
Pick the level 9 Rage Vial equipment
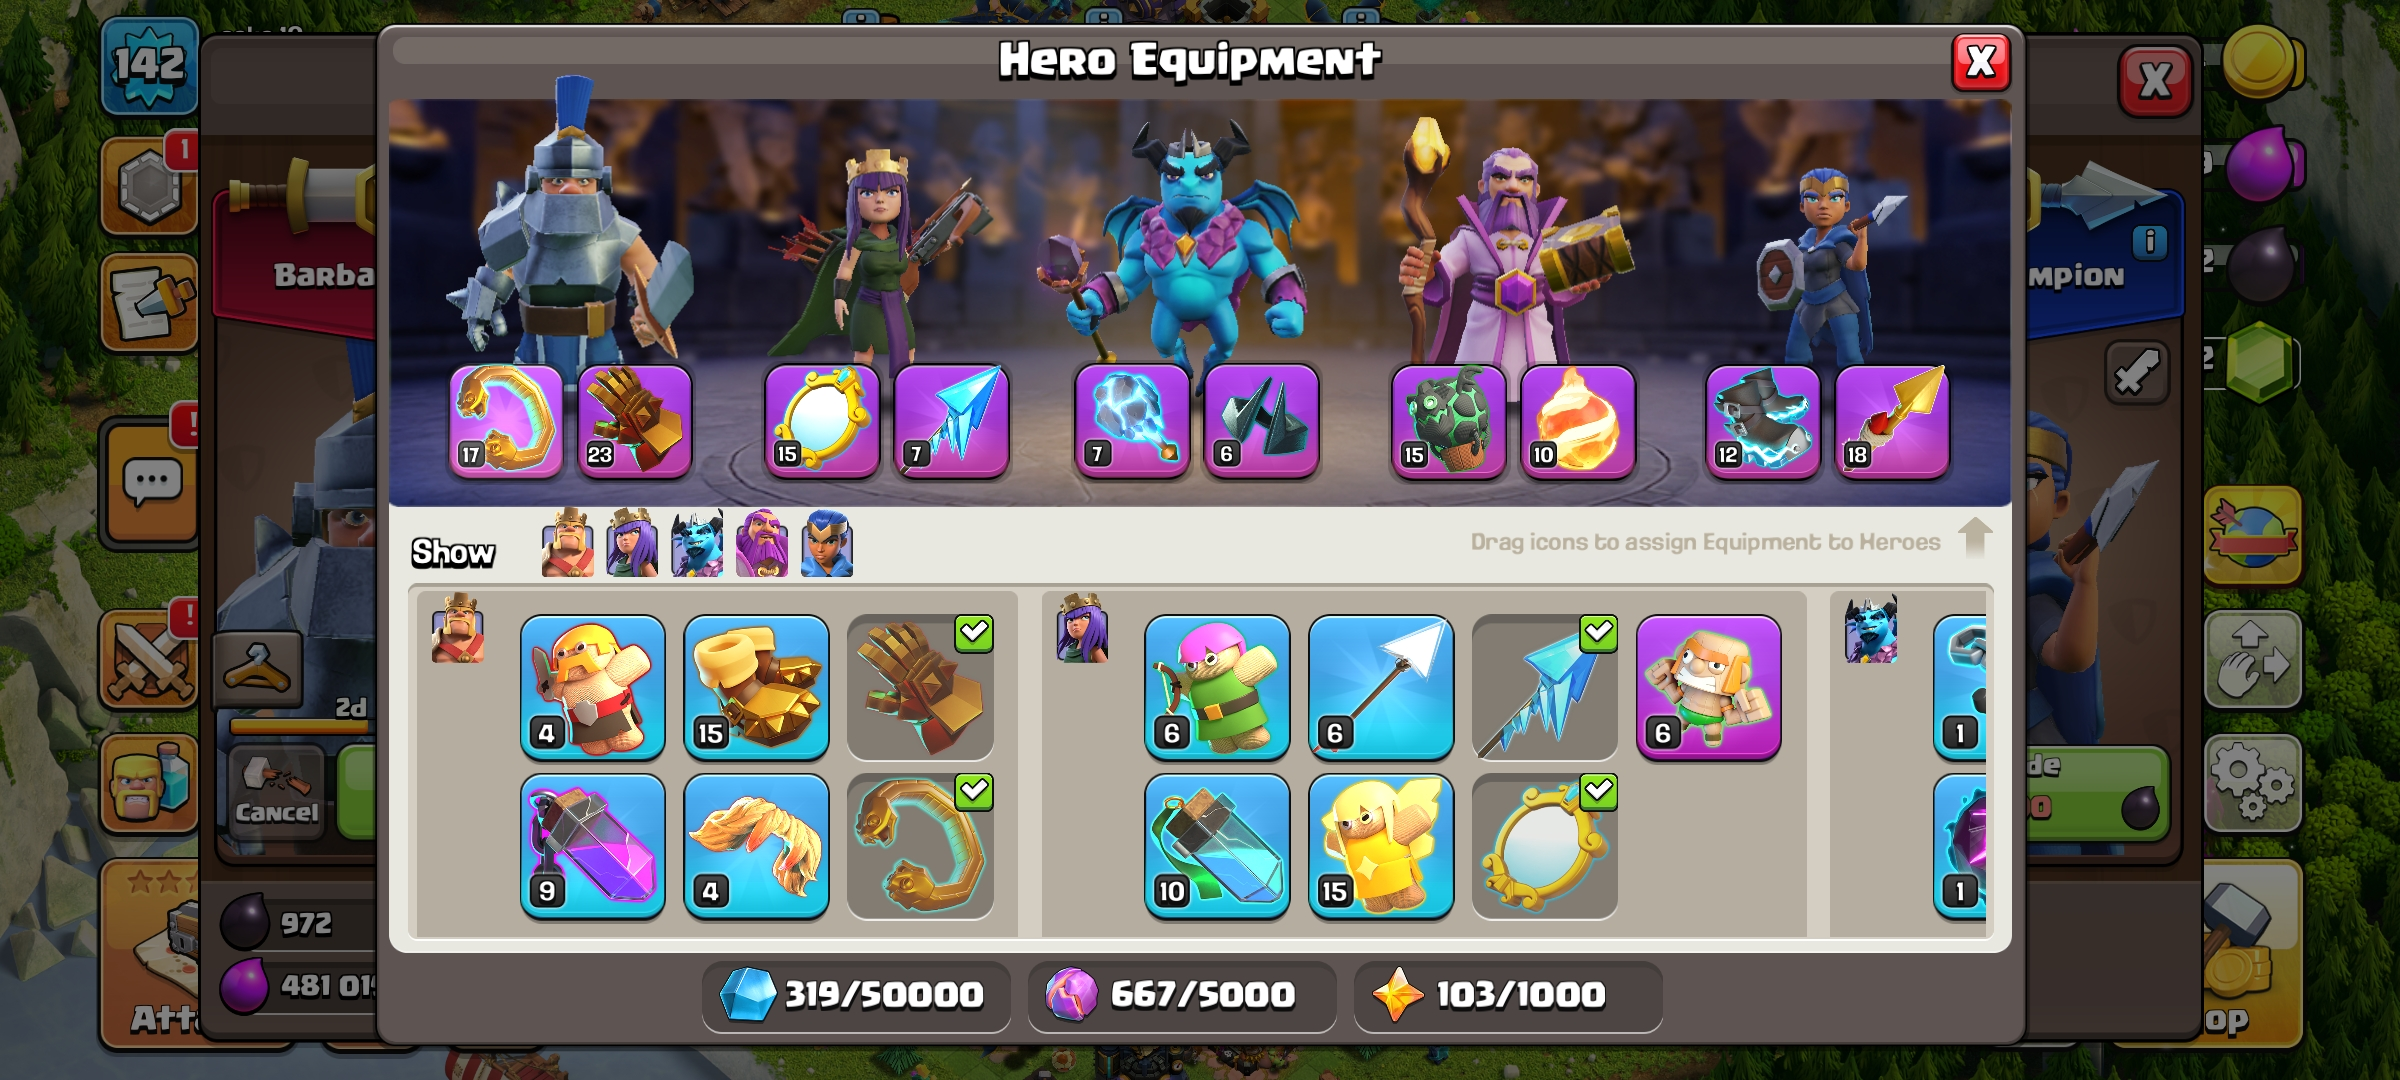pyautogui.click(x=593, y=846)
